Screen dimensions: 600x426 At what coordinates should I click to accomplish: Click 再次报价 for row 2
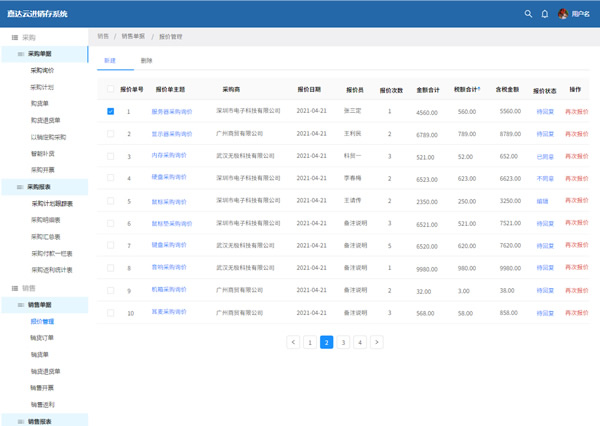point(577,134)
